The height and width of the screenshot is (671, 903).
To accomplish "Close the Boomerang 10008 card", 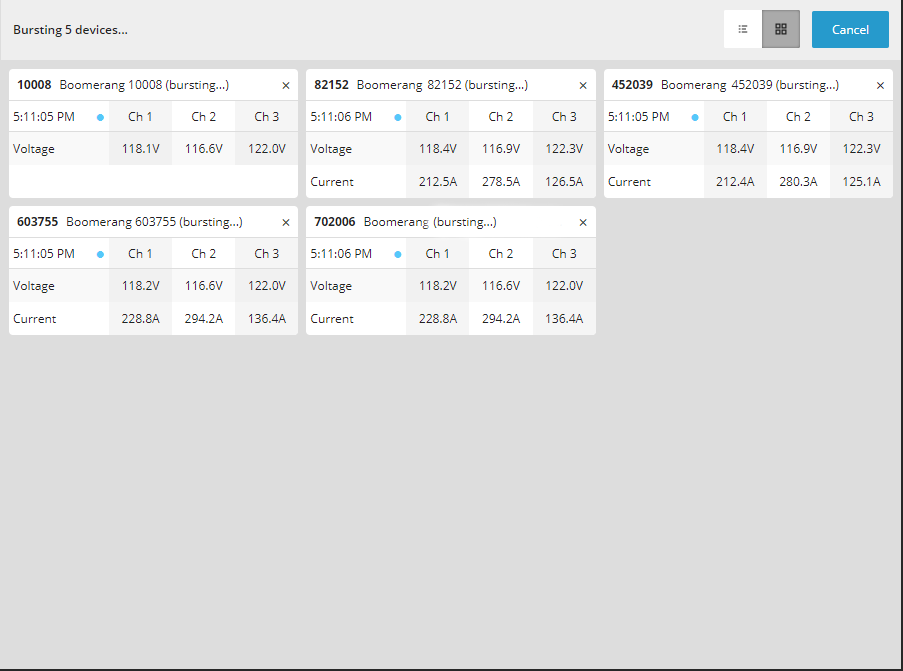I will pyautogui.click(x=285, y=85).
